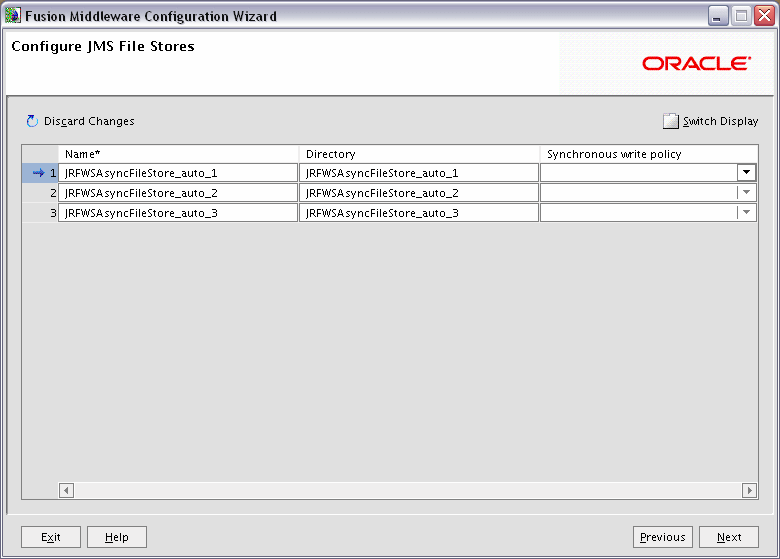The image size is (780, 559).
Task: Click the horizontal scrollbar right arrow
Action: (750, 490)
